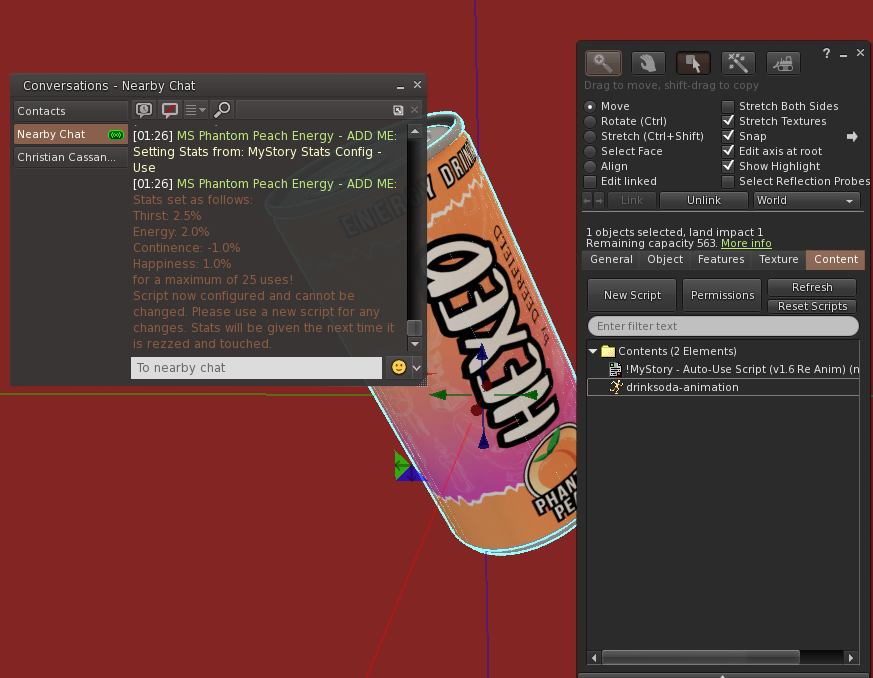Click contents scroll left arrow
The image size is (873, 678).
594,657
